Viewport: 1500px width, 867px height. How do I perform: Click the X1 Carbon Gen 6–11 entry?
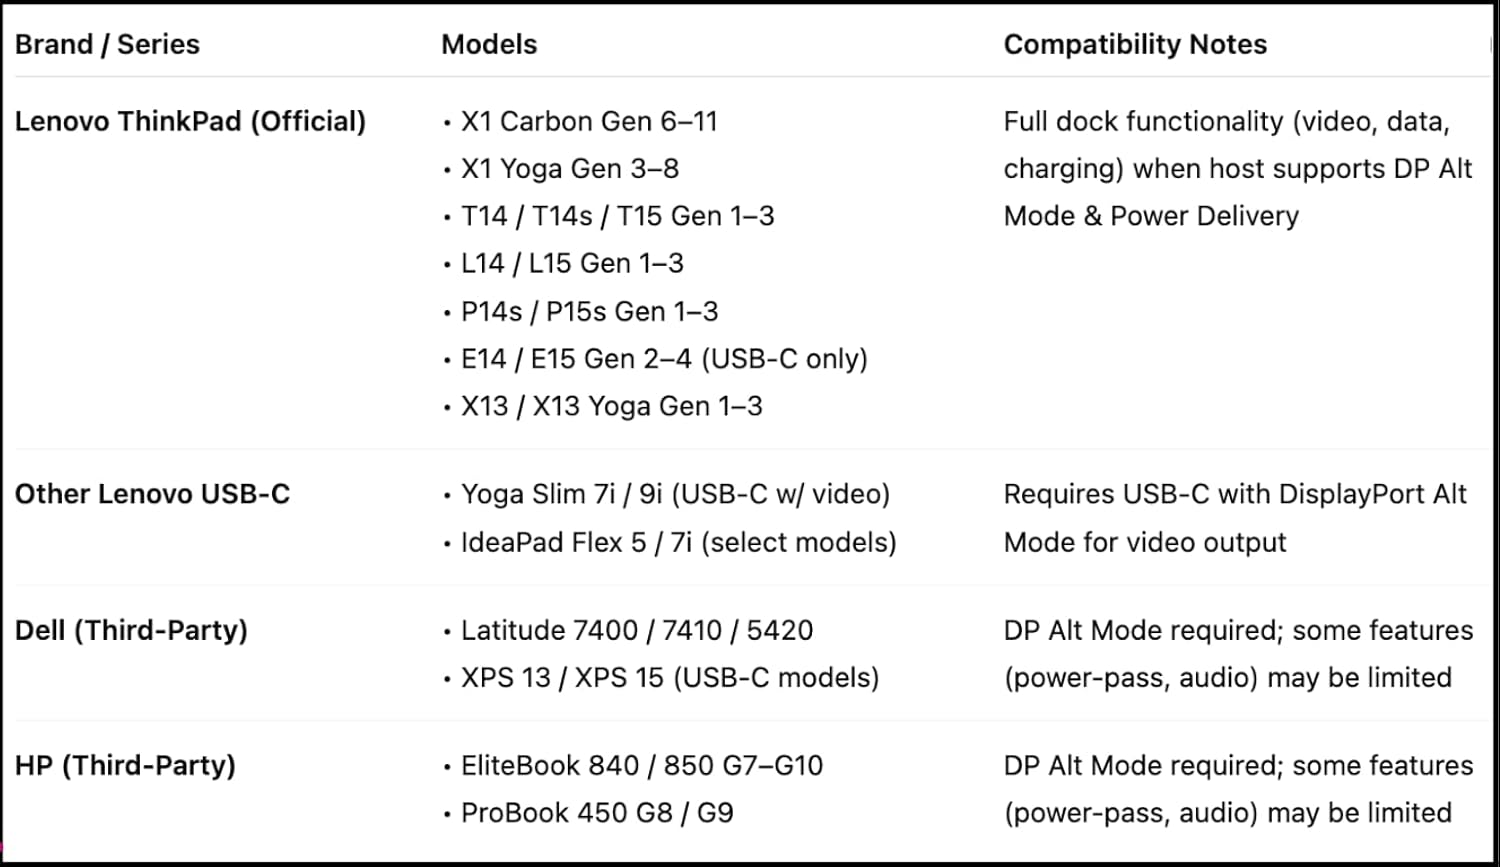[589, 122]
